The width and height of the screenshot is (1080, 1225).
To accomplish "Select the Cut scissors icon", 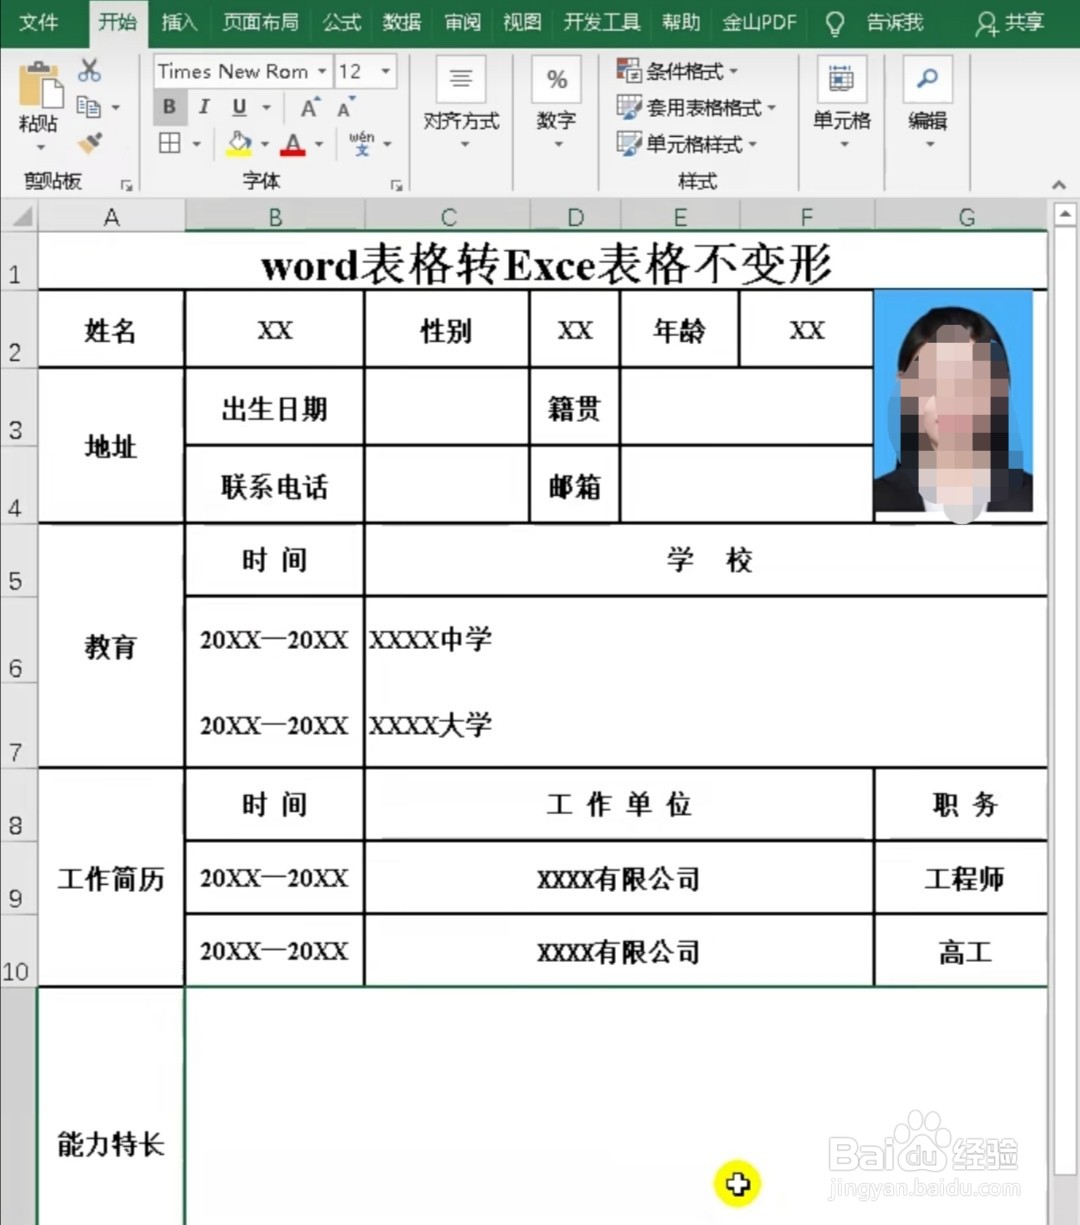I will pos(88,71).
